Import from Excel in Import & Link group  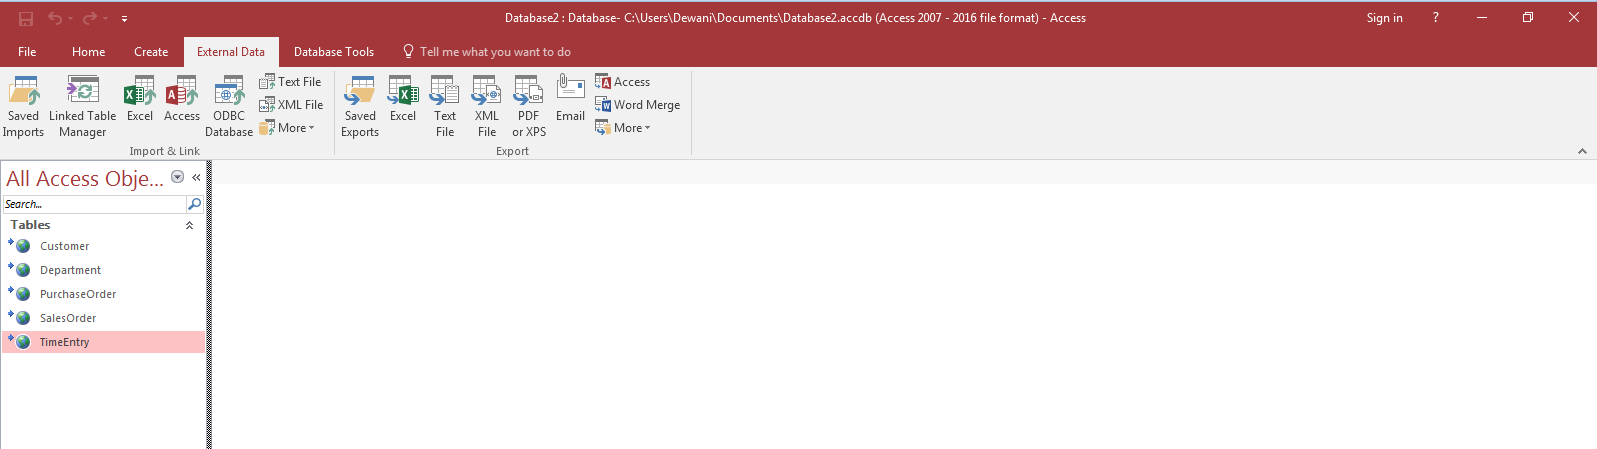point(139,100)
